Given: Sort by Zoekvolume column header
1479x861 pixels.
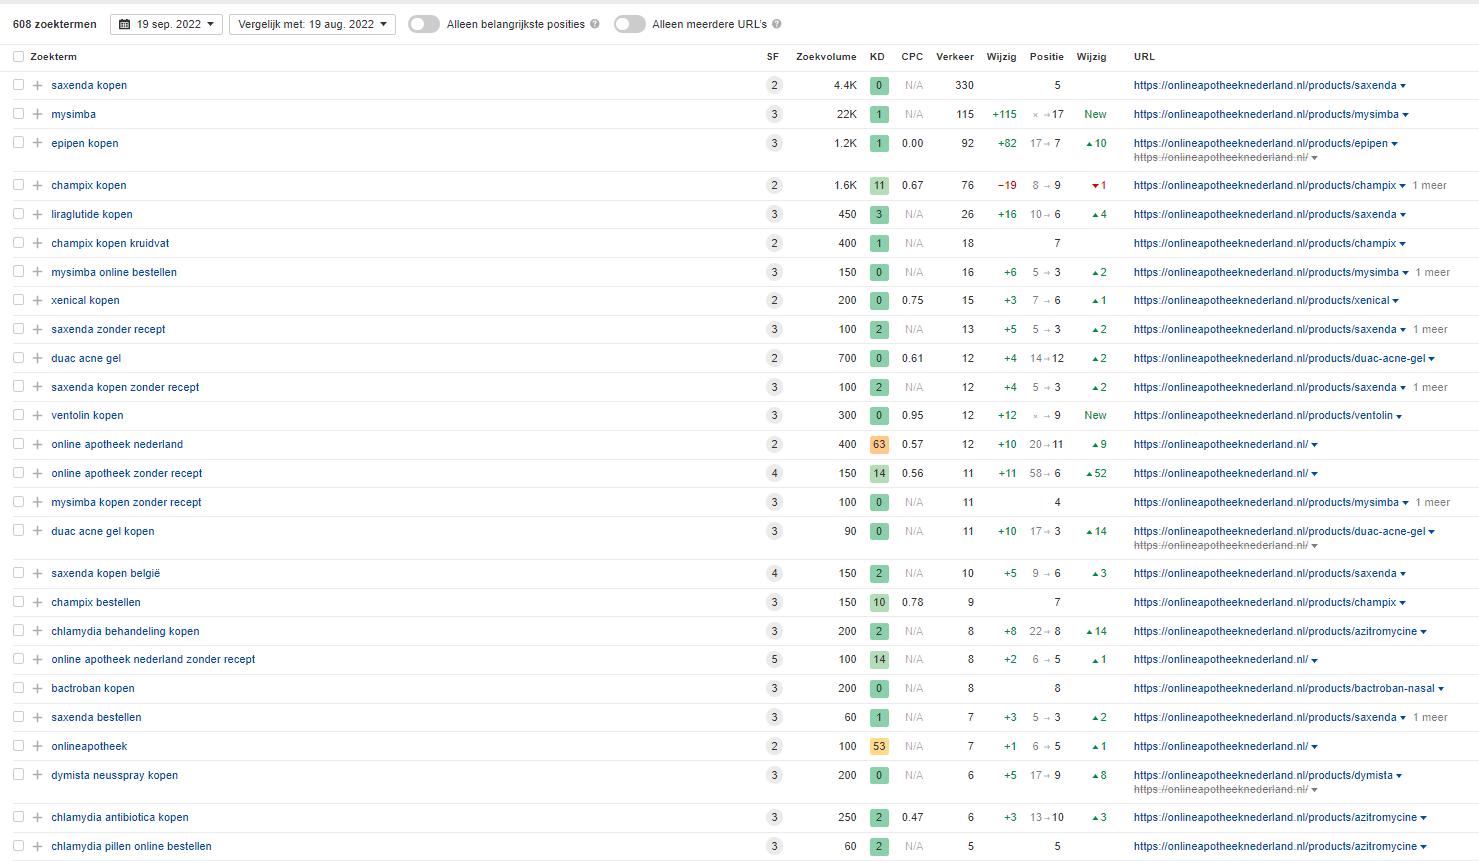Looking at the screenshot, I should click(x=826, y=57).
